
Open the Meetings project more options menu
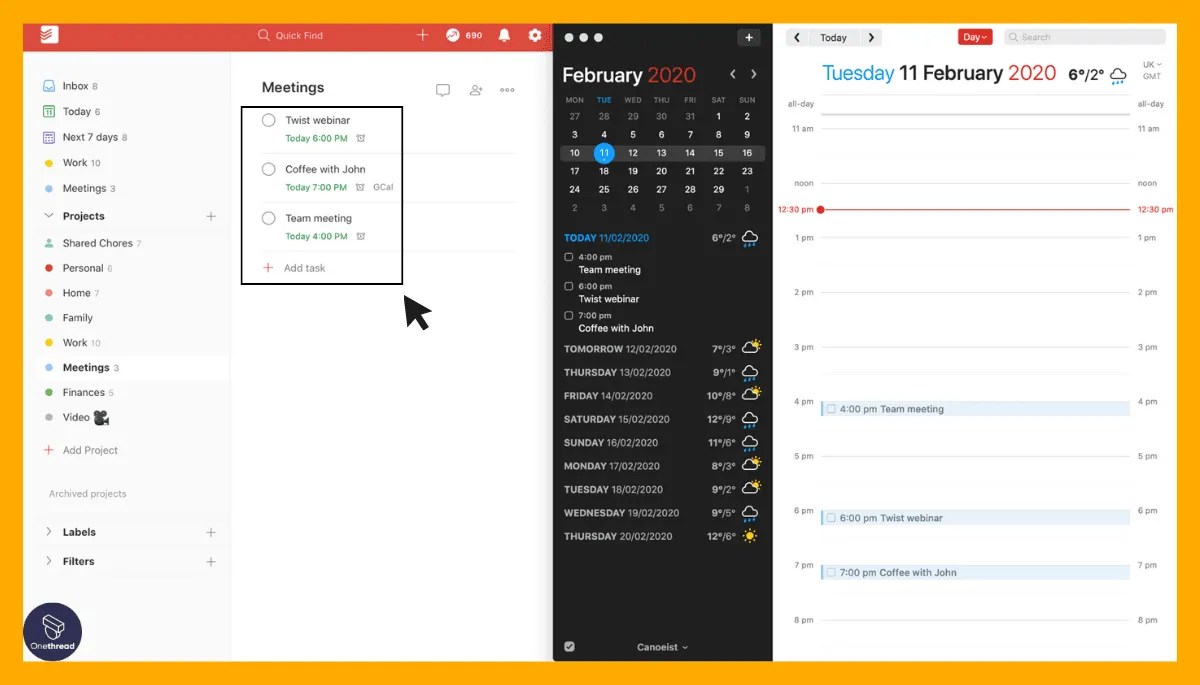point(507,90)
